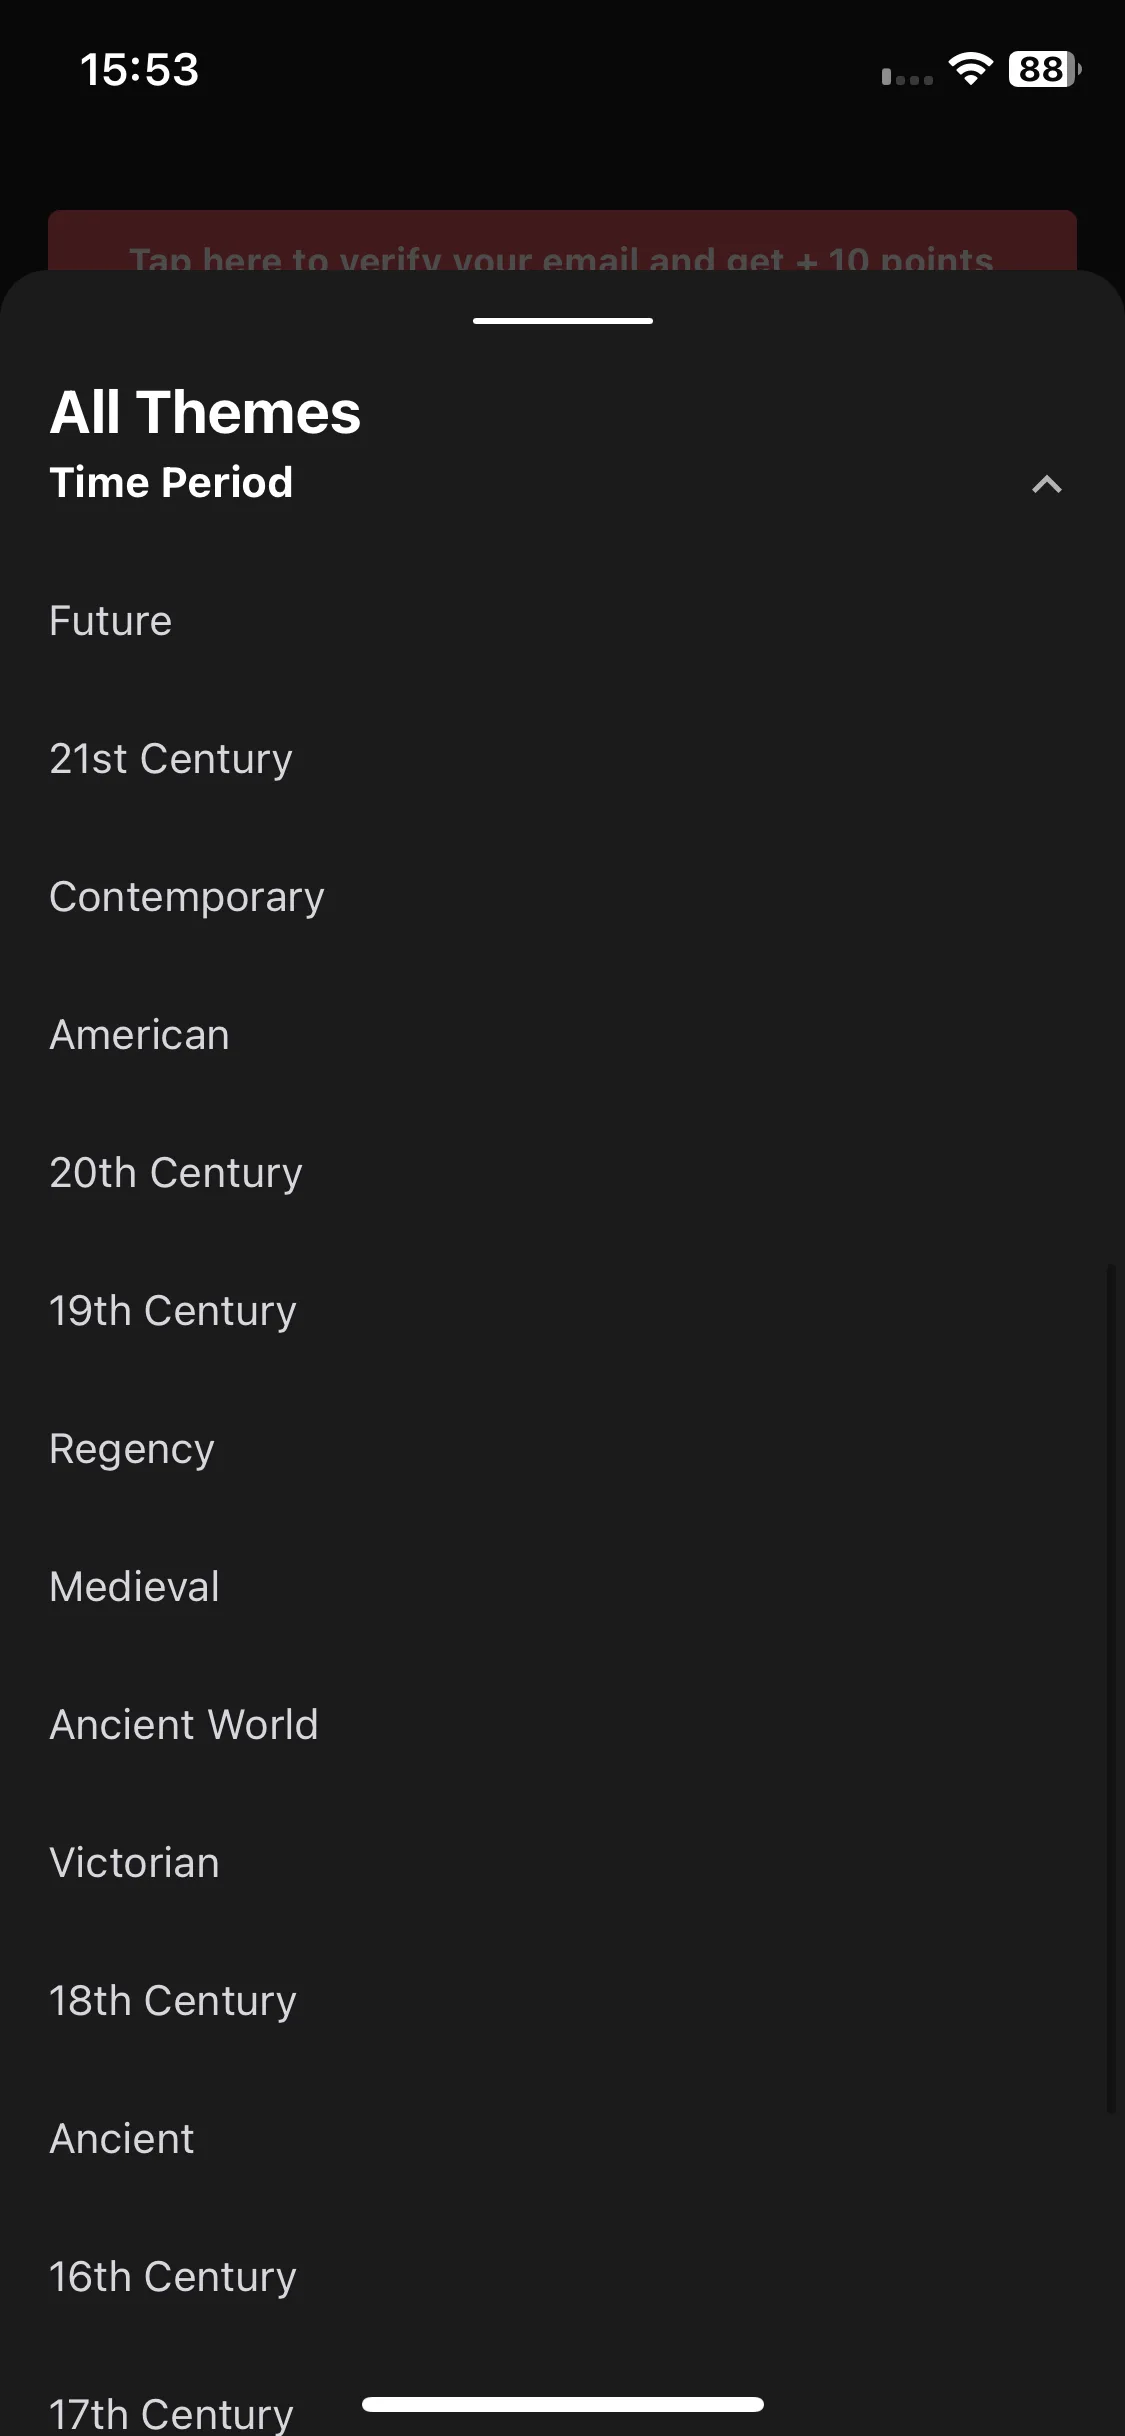The width and height of the screenshot is (1125, 2436).
Task: Tap the sheet drag handle bar
Action: click(x=563, y=321)
